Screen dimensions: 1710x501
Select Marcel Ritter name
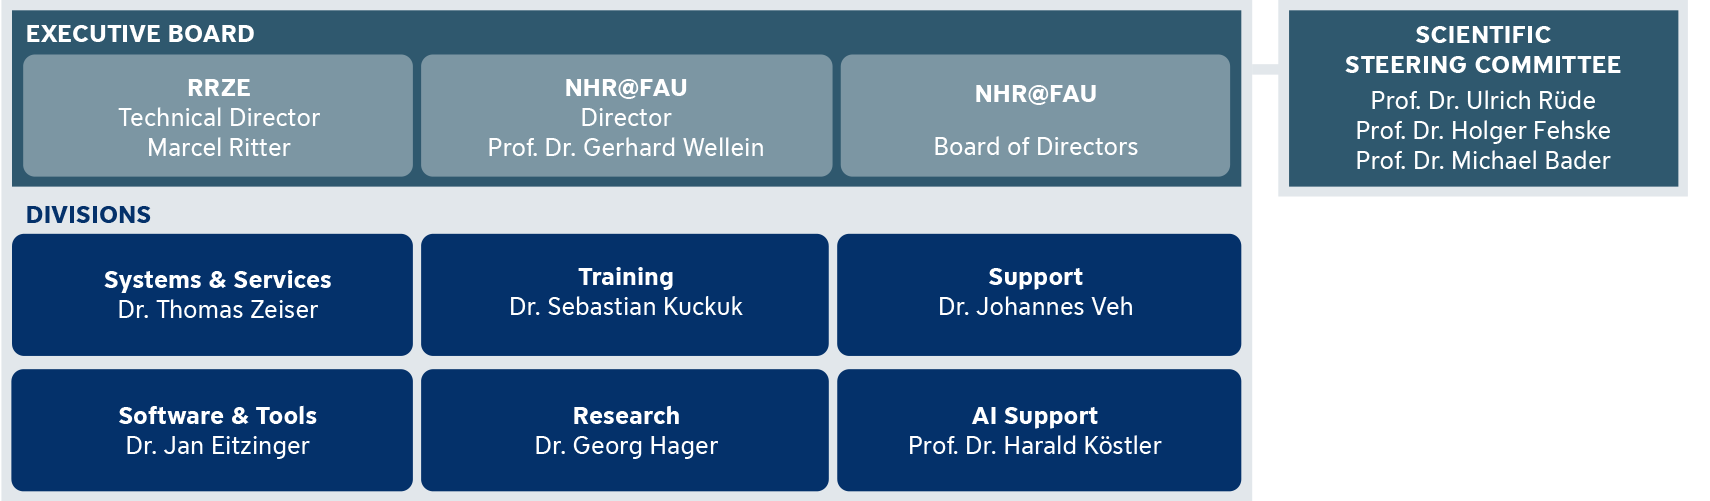coord(219,148)
